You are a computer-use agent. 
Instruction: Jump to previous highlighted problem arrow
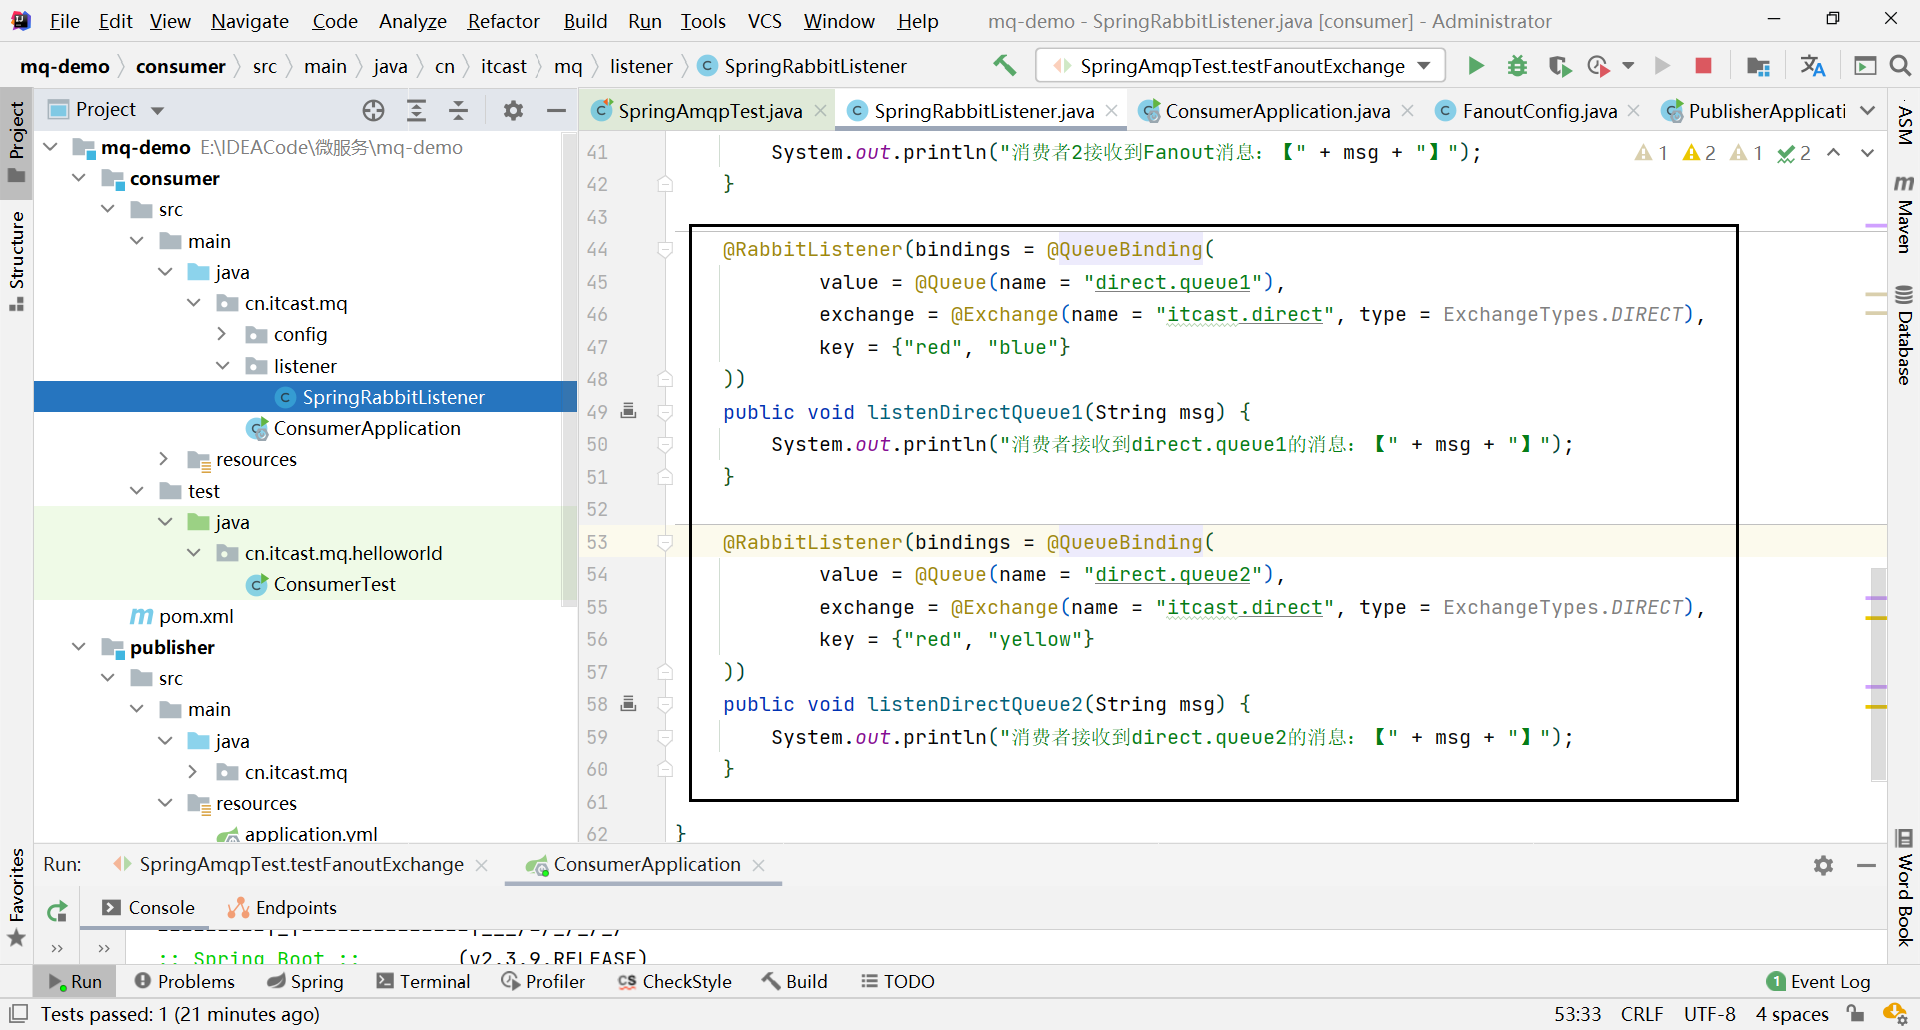(1834, 153)
